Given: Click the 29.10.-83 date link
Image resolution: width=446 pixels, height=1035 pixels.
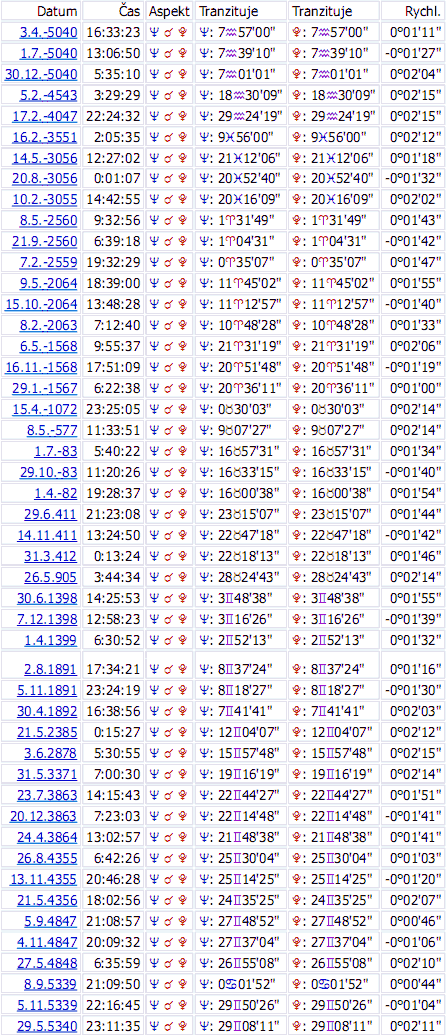Looking at the screenshot, I should point(49,472).
